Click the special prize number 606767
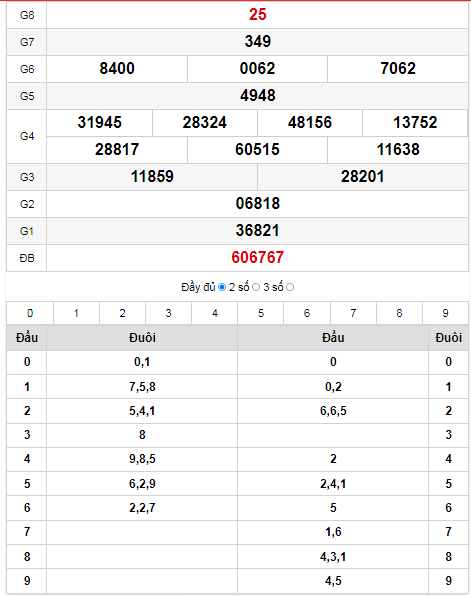471x597 pixels. tap(257, 258)
